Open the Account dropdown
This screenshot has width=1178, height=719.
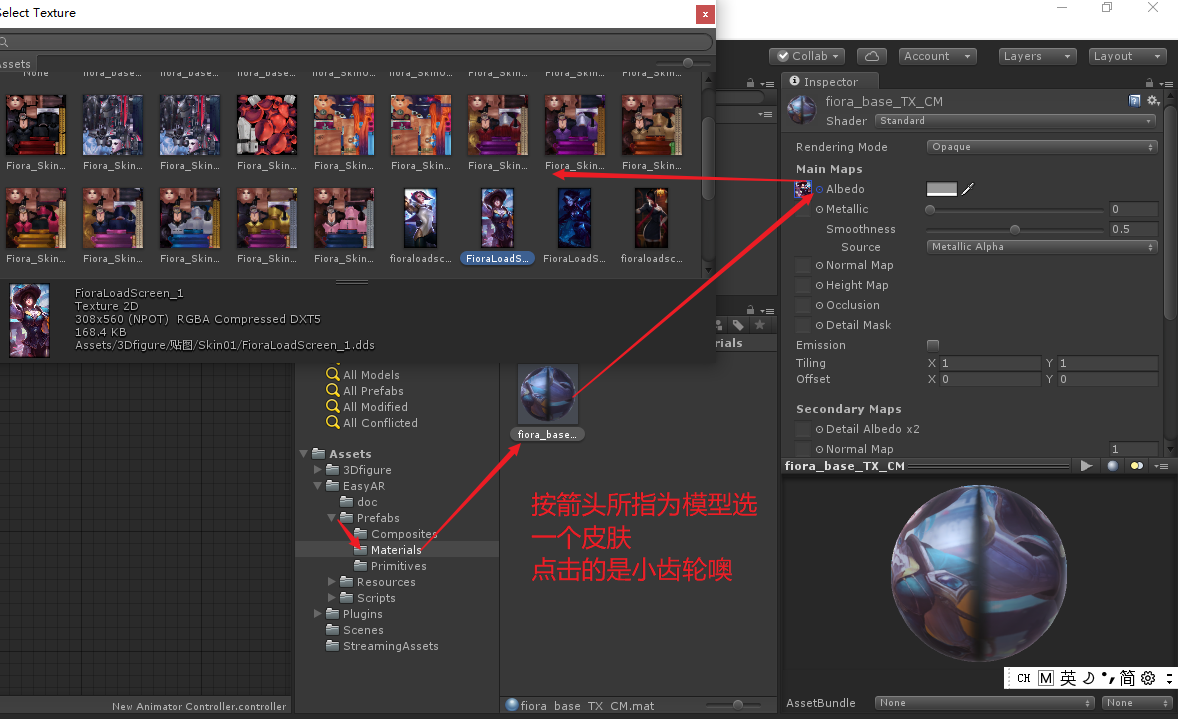pos(938,56)
